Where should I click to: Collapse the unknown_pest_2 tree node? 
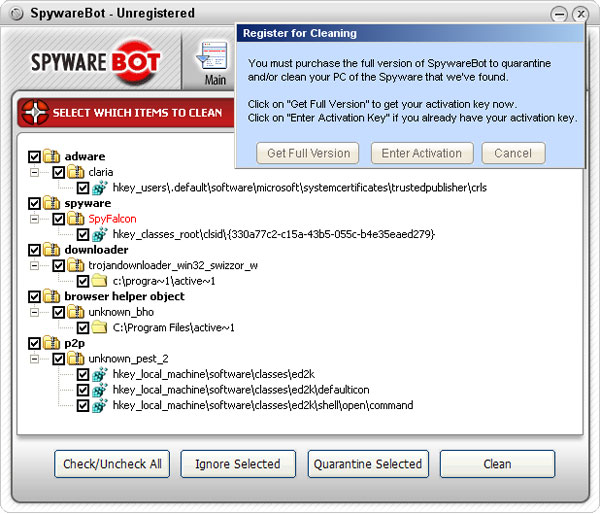click(34, 359)
